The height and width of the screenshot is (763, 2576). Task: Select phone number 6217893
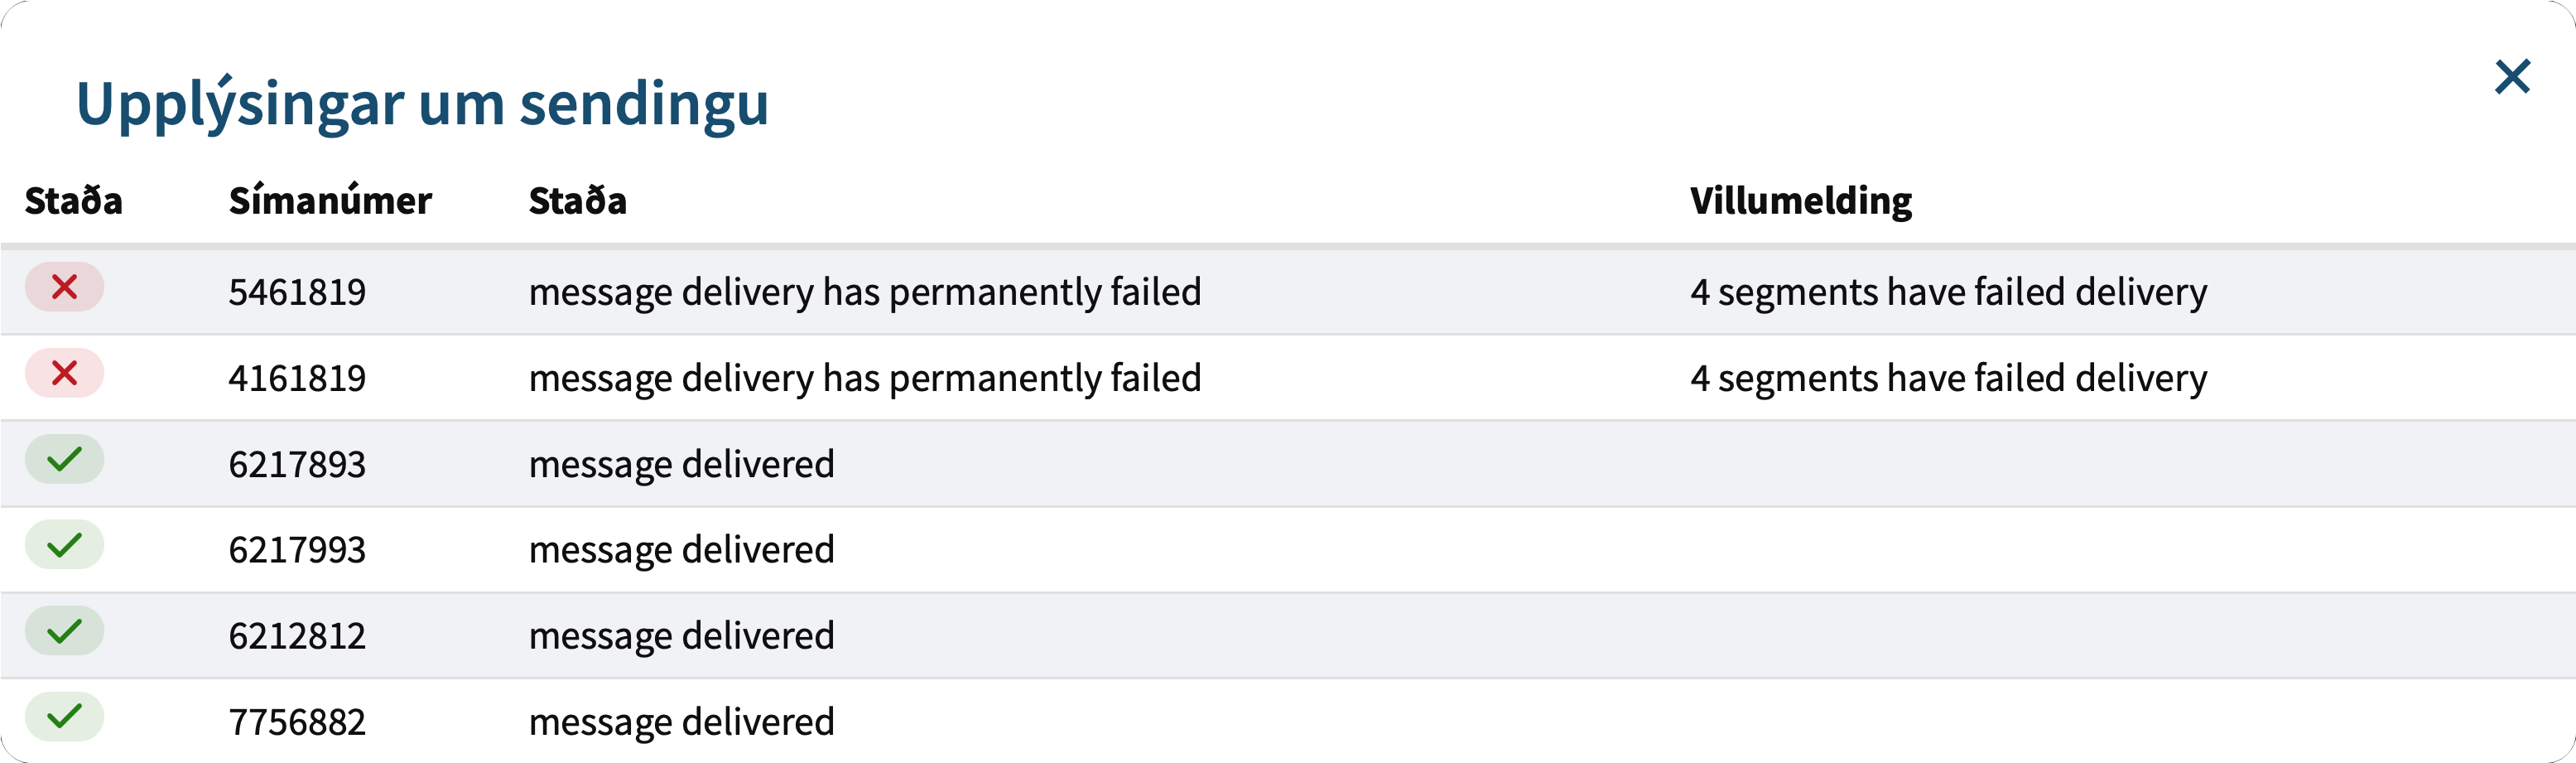[x=297, y=464]
